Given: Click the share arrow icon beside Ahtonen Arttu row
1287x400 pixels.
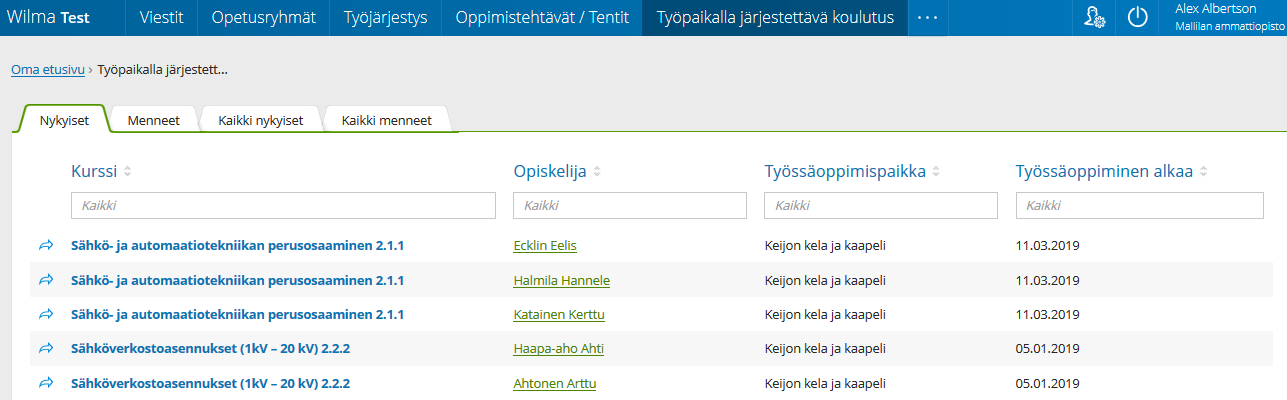Looking at the screenshot, I should click(x=45, y=383).
